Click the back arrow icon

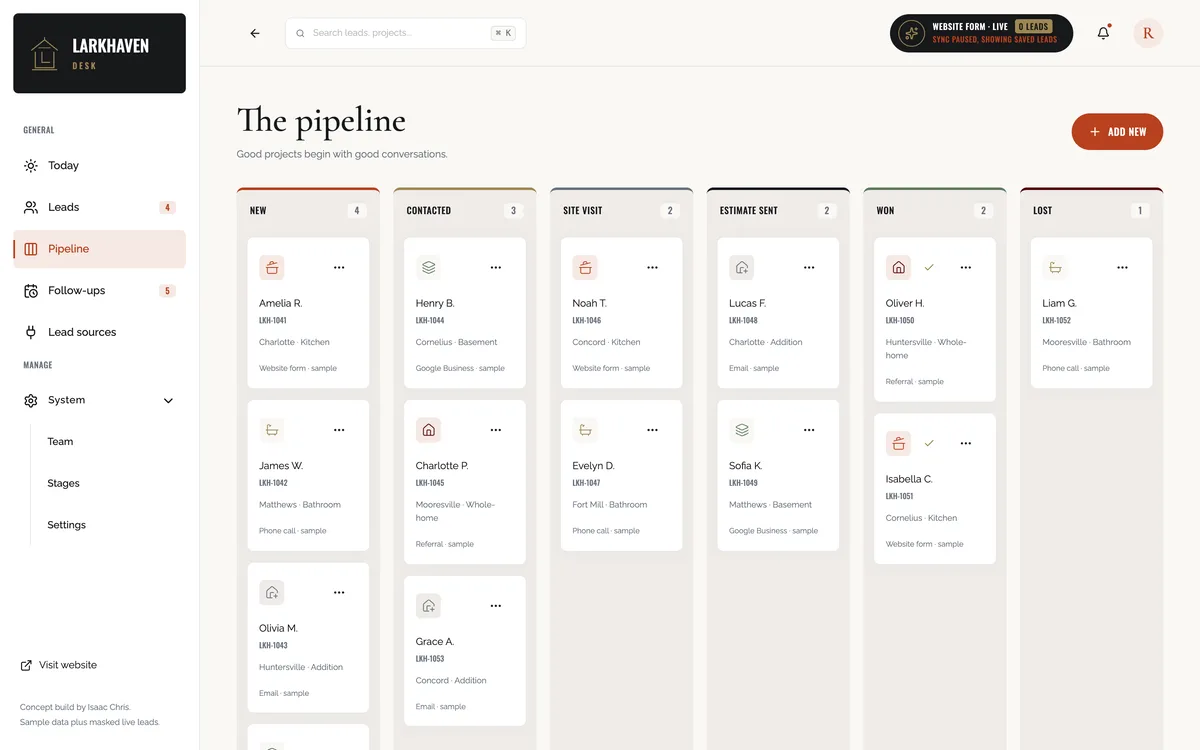pos(255,33)
